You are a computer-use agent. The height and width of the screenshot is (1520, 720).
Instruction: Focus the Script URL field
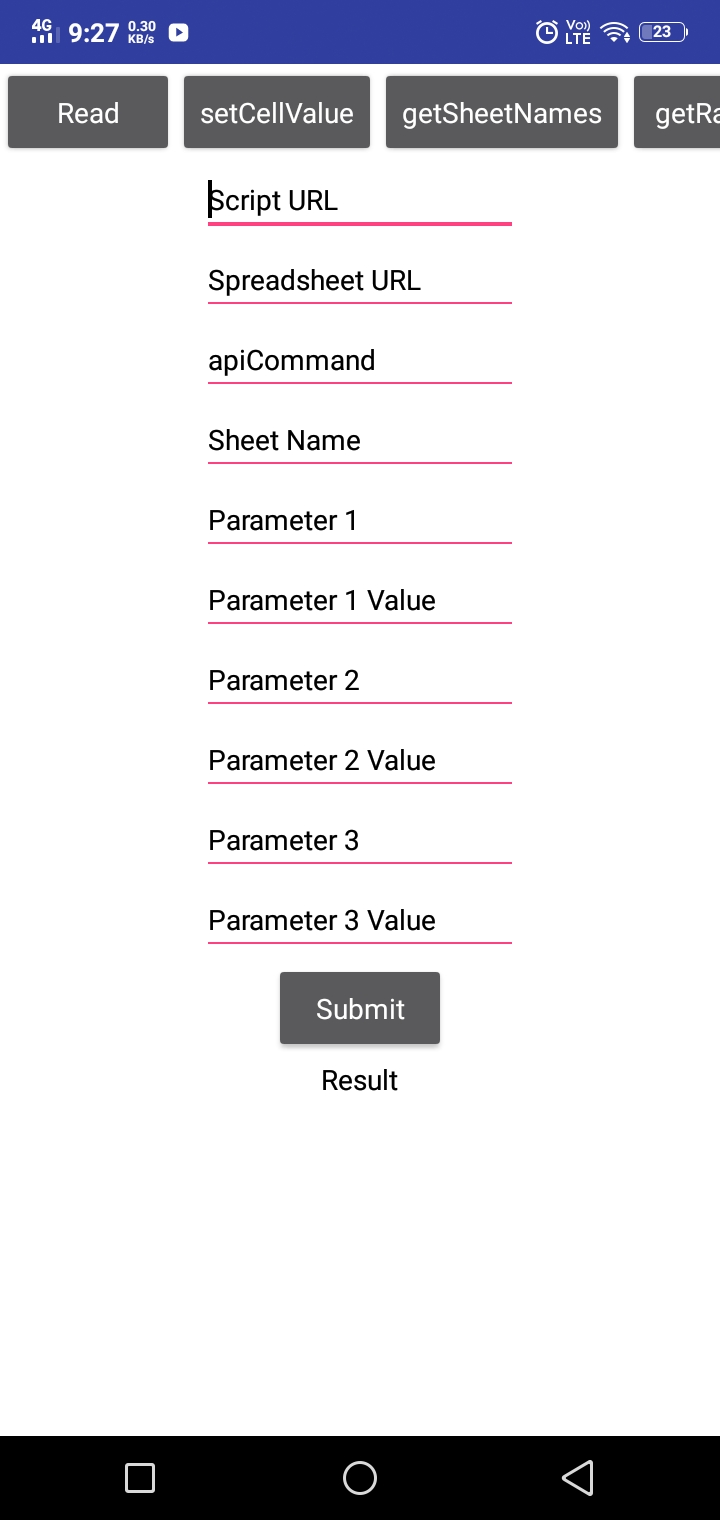(x=360, y=201)
